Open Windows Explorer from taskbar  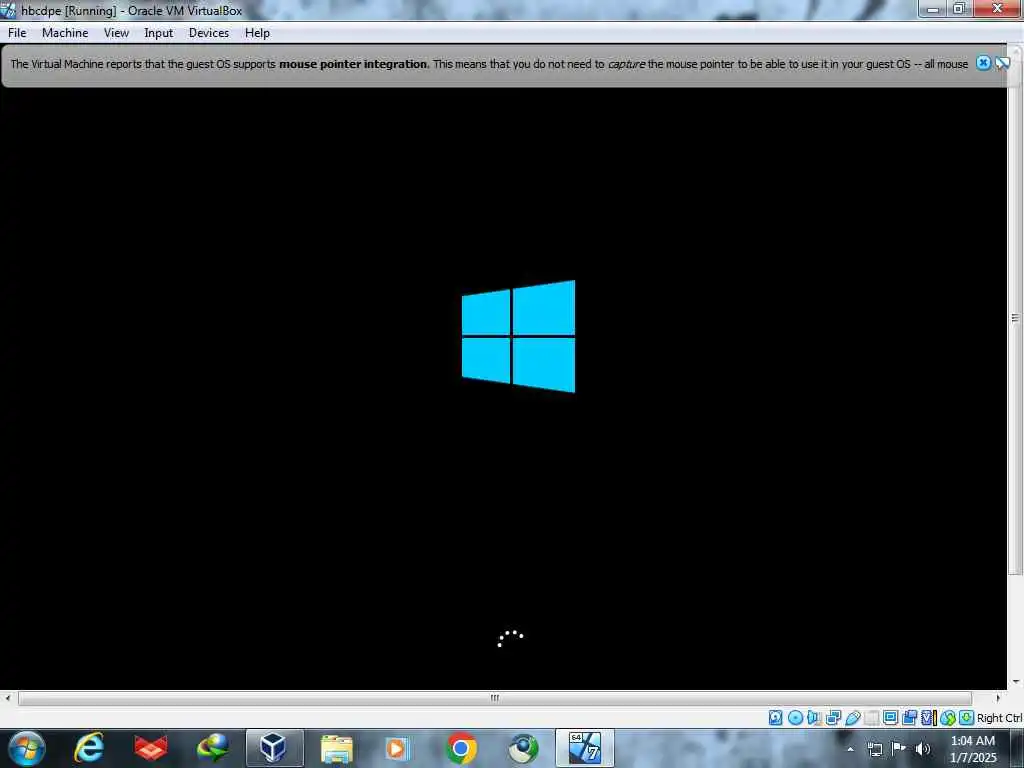click(x=337, y=748)
